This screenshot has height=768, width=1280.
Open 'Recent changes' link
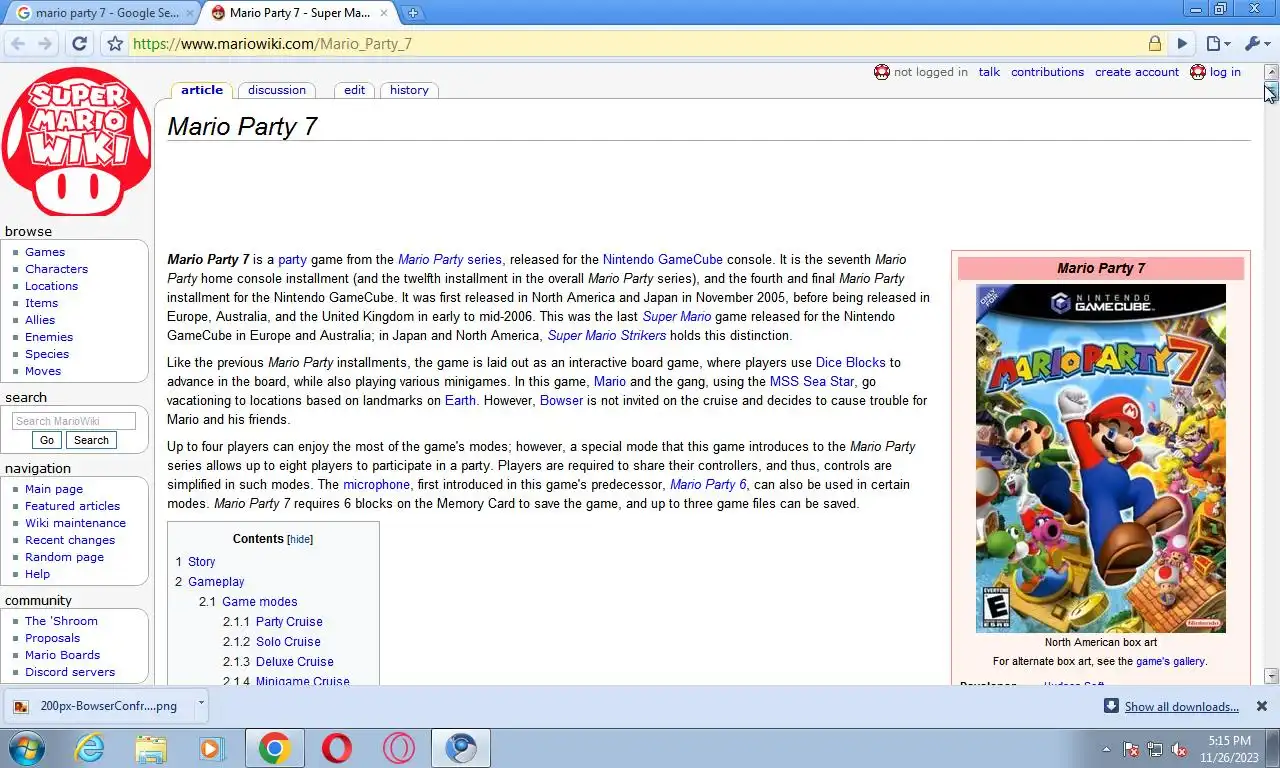tap(70, 540)
